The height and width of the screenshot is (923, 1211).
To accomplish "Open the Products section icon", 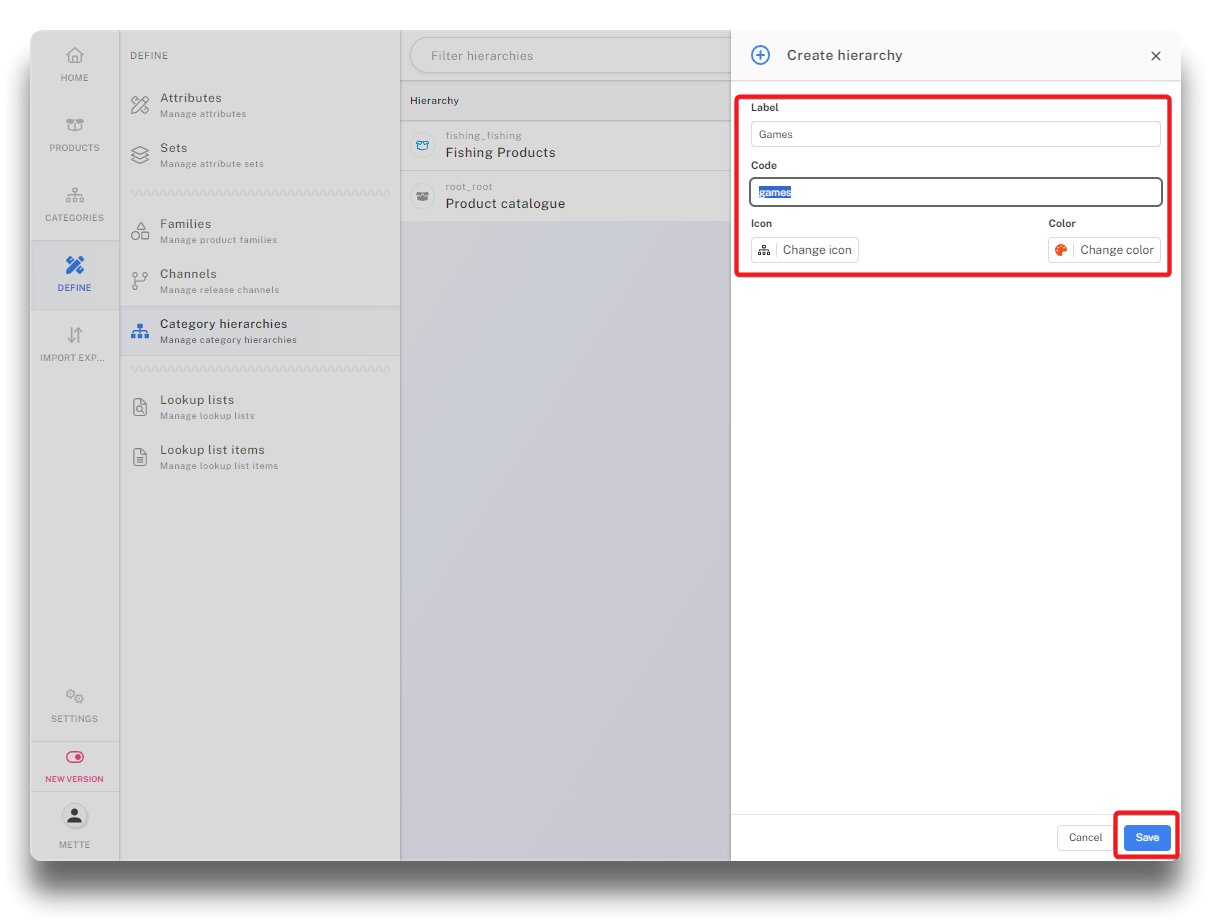I will coord(74,126).
